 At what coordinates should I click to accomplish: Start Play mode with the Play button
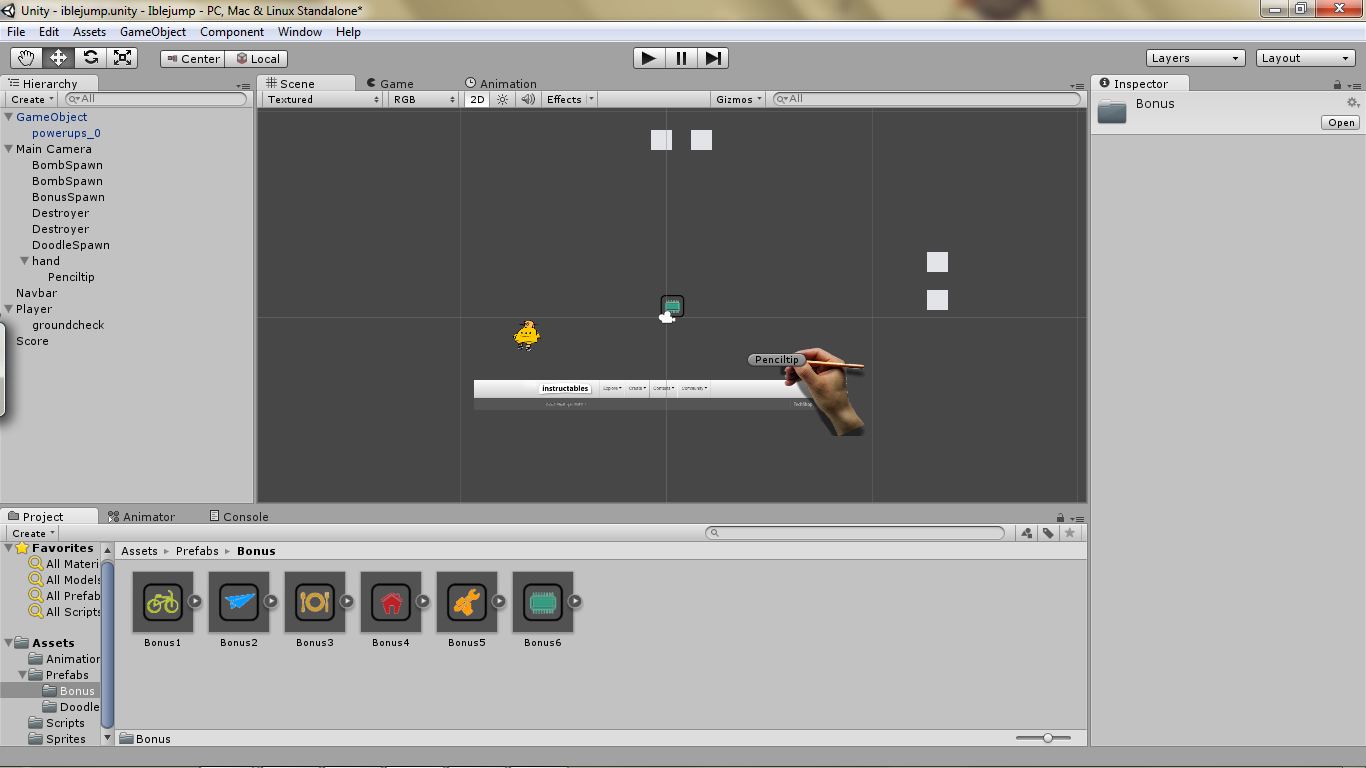click(x=649, y=58)
